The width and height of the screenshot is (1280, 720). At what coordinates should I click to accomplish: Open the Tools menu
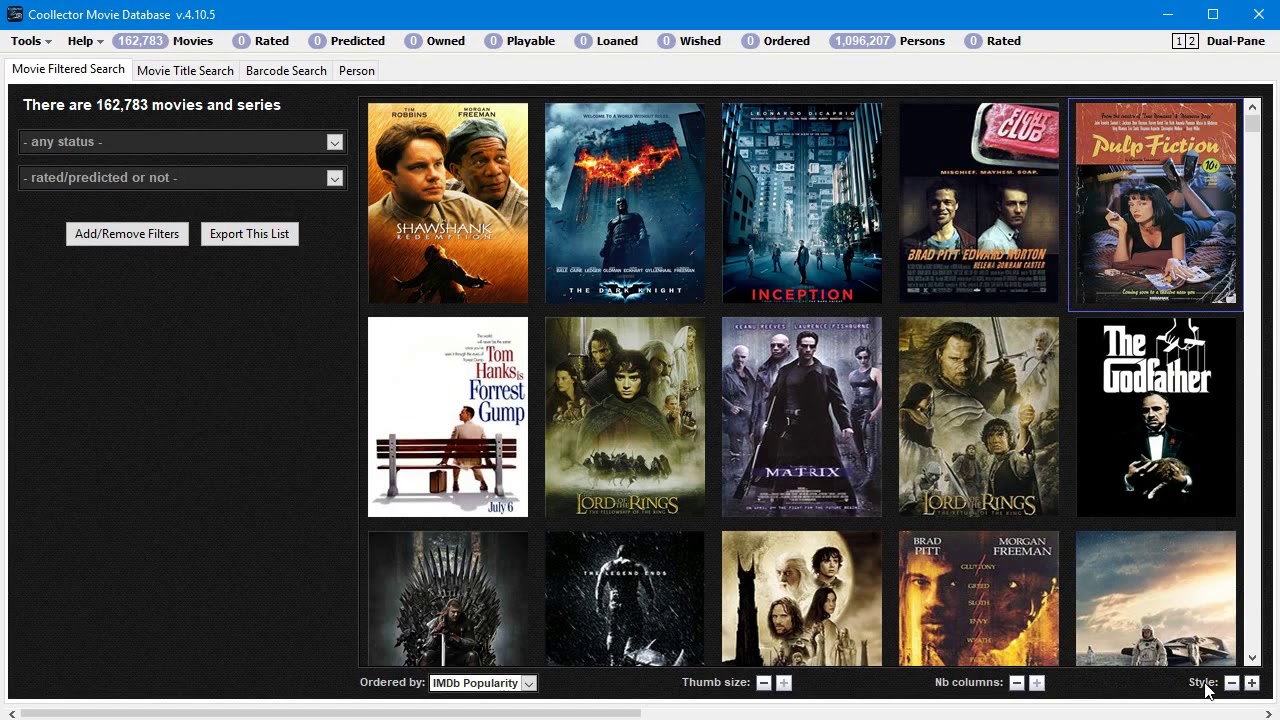[x=31, y=41]
